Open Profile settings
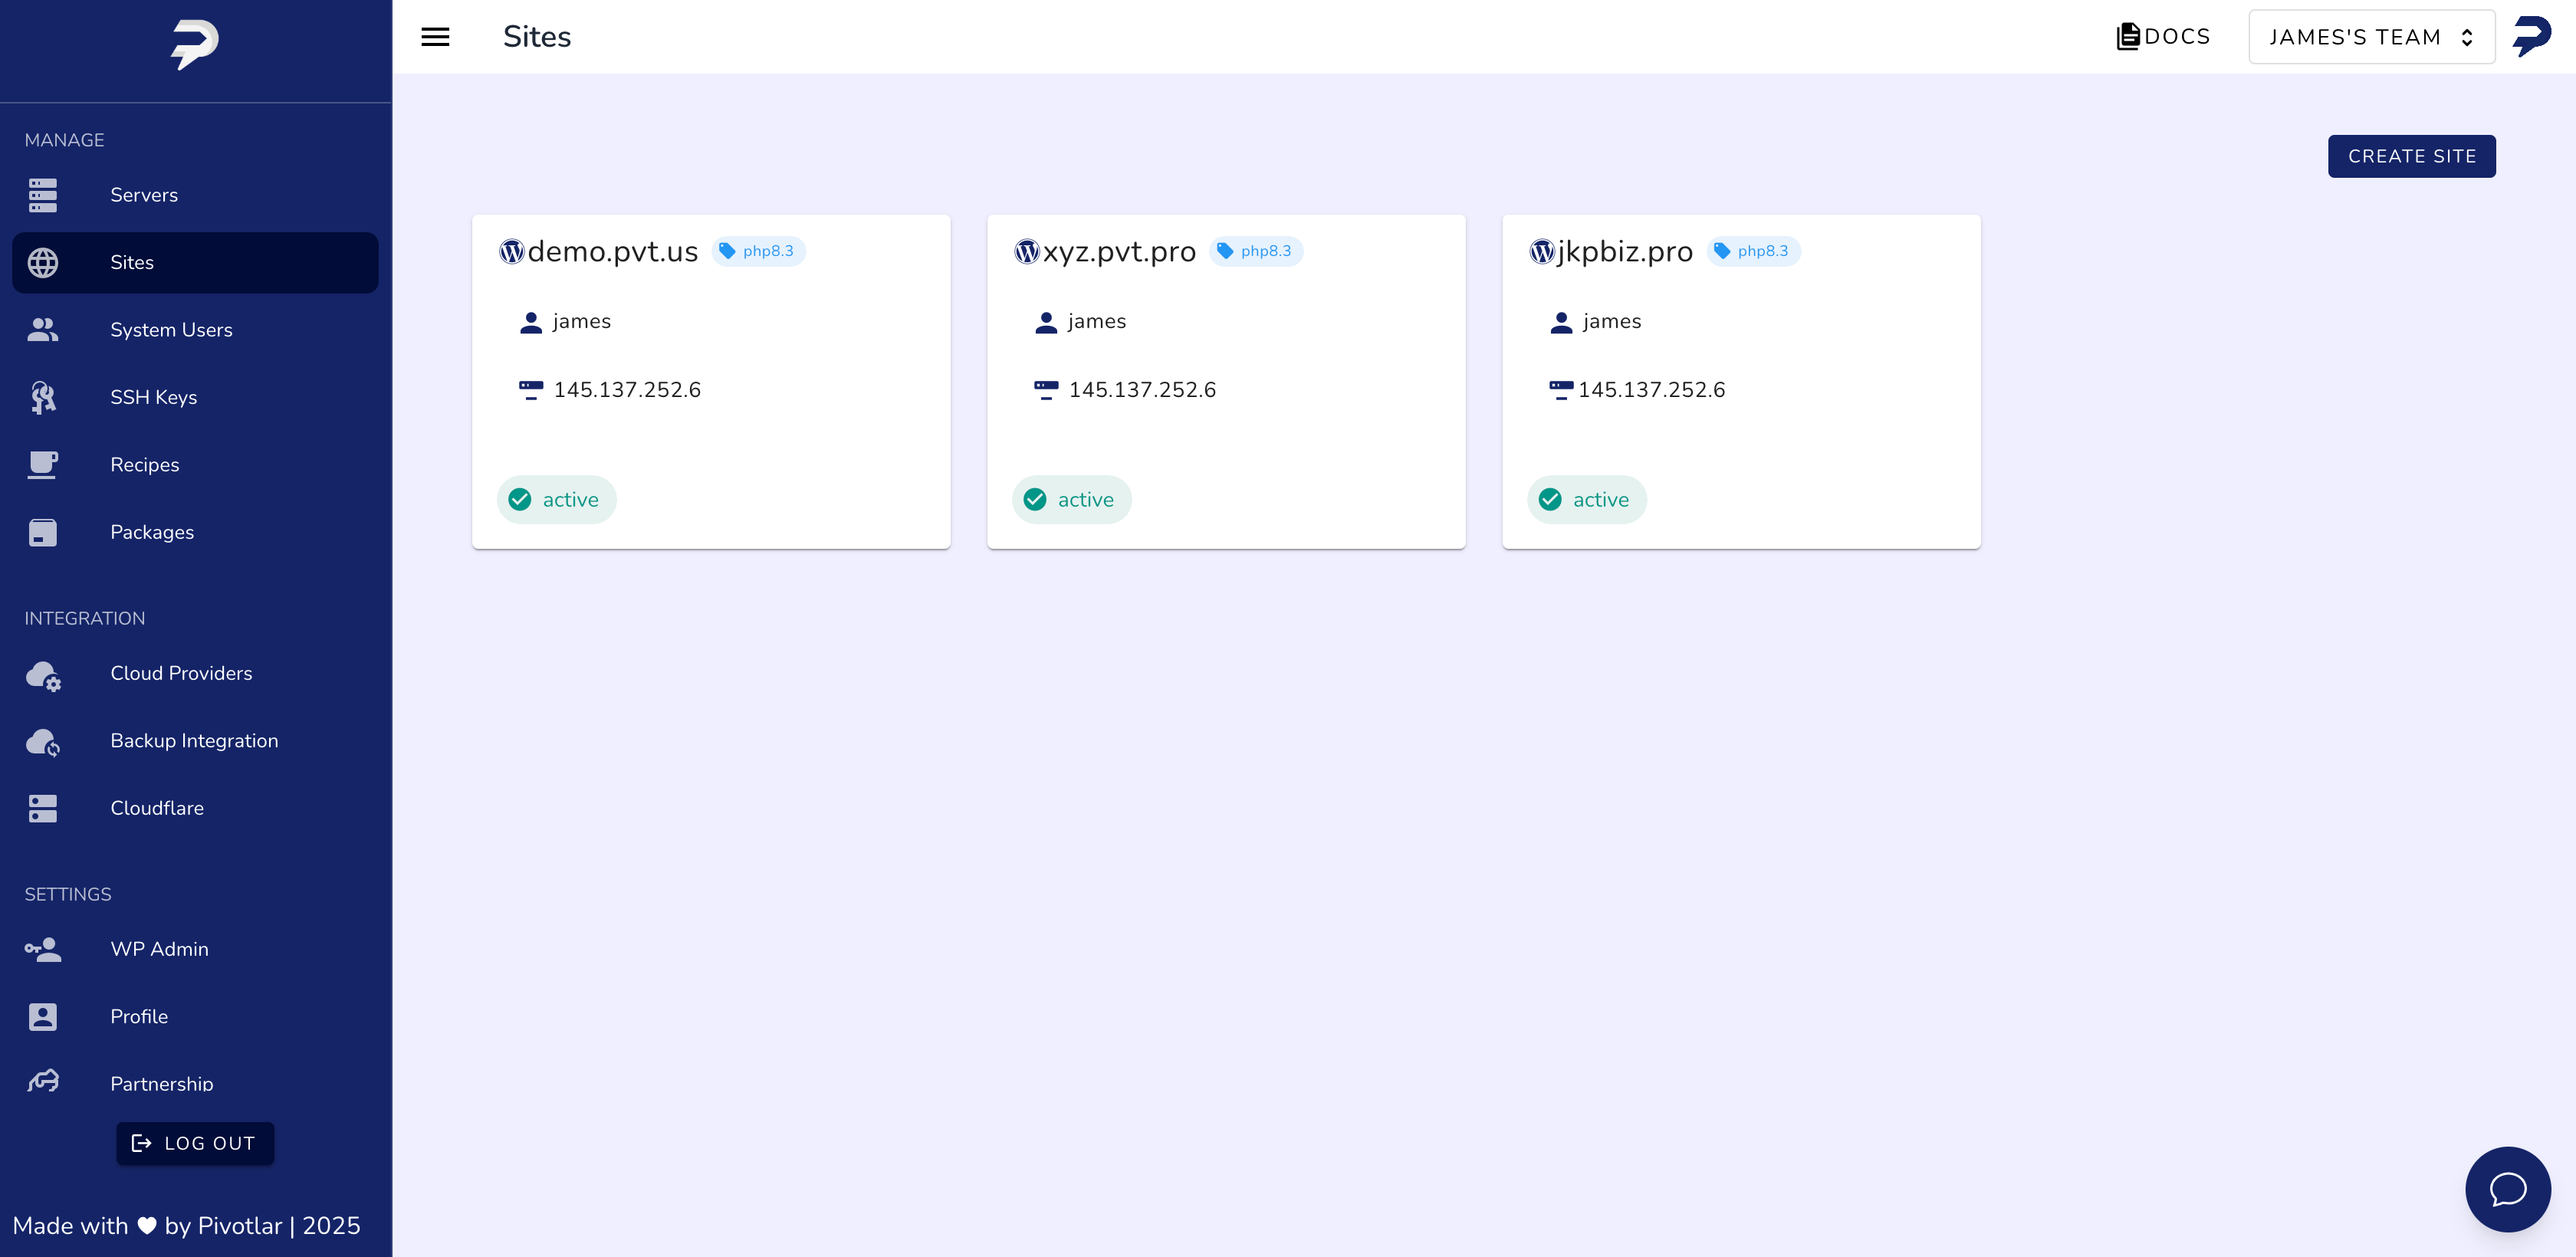Image resolution: width=2576 pixels, height=1257 pixels. [139, 1016]
